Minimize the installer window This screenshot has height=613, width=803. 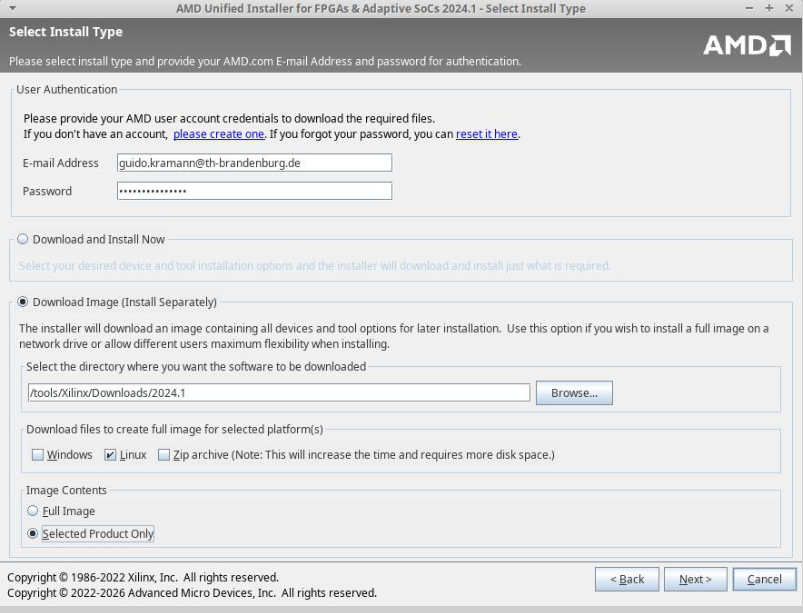tap(752, 9)
